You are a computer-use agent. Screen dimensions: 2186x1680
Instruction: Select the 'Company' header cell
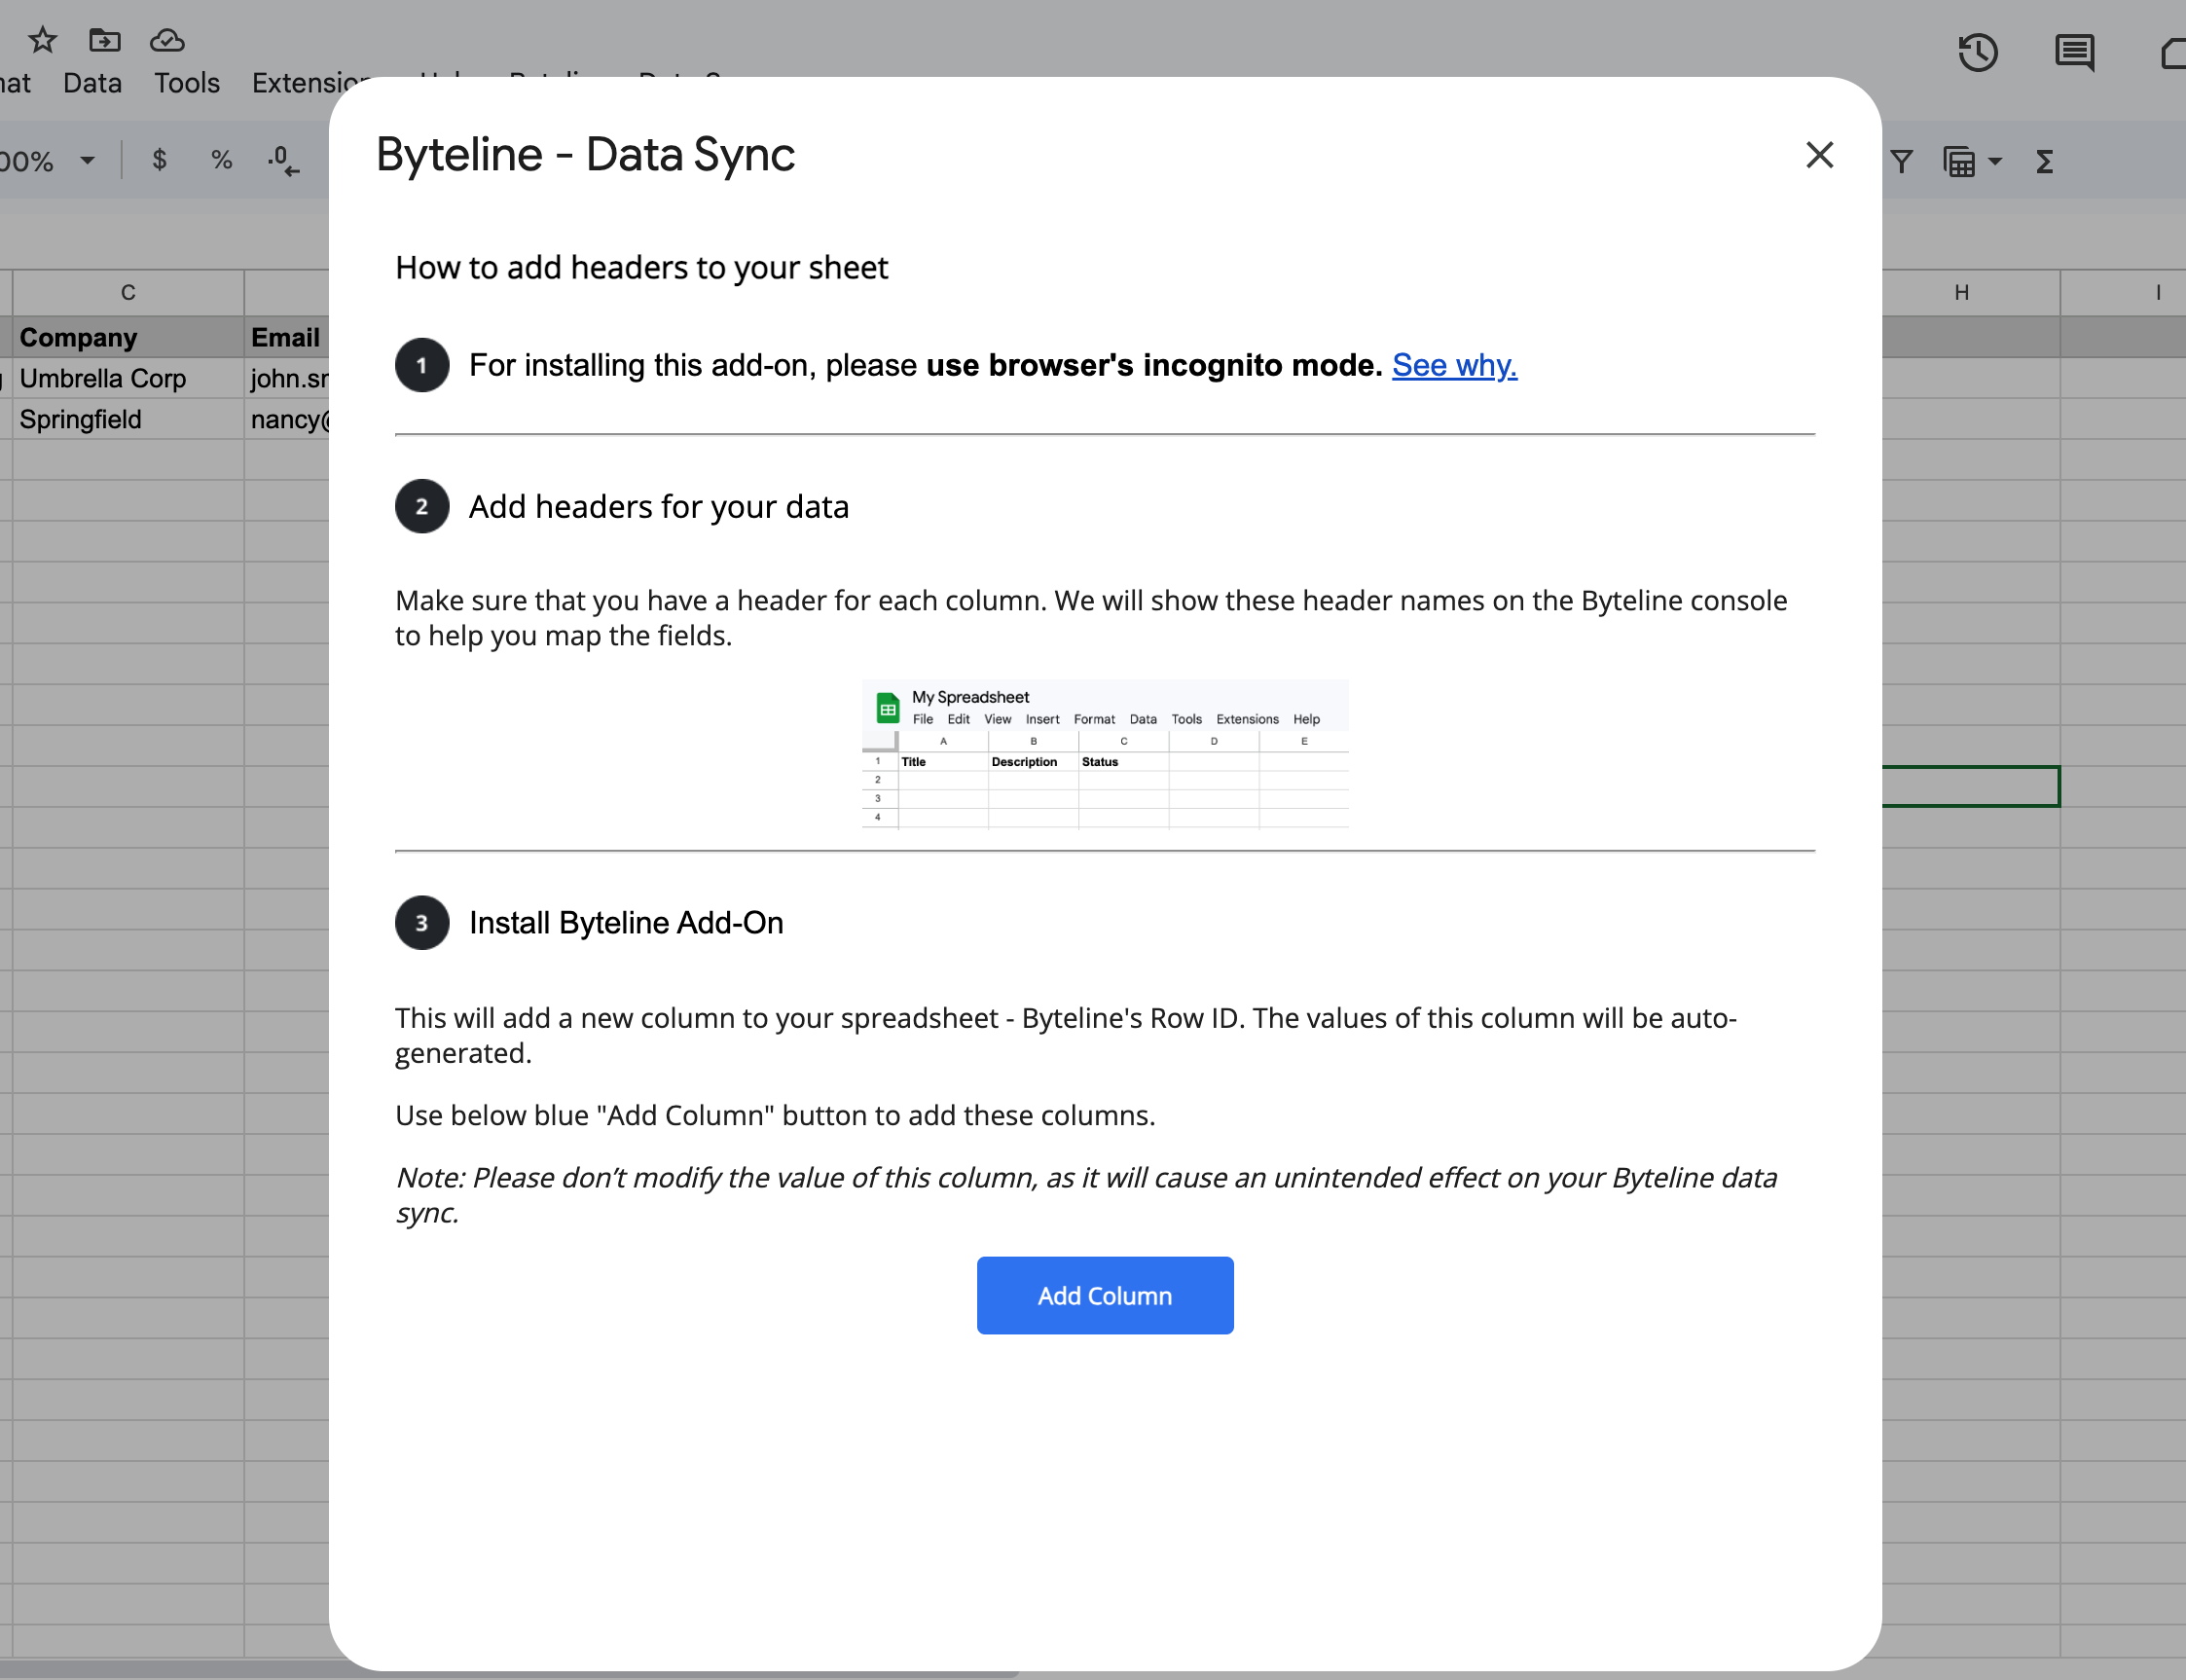pos(128,337)
